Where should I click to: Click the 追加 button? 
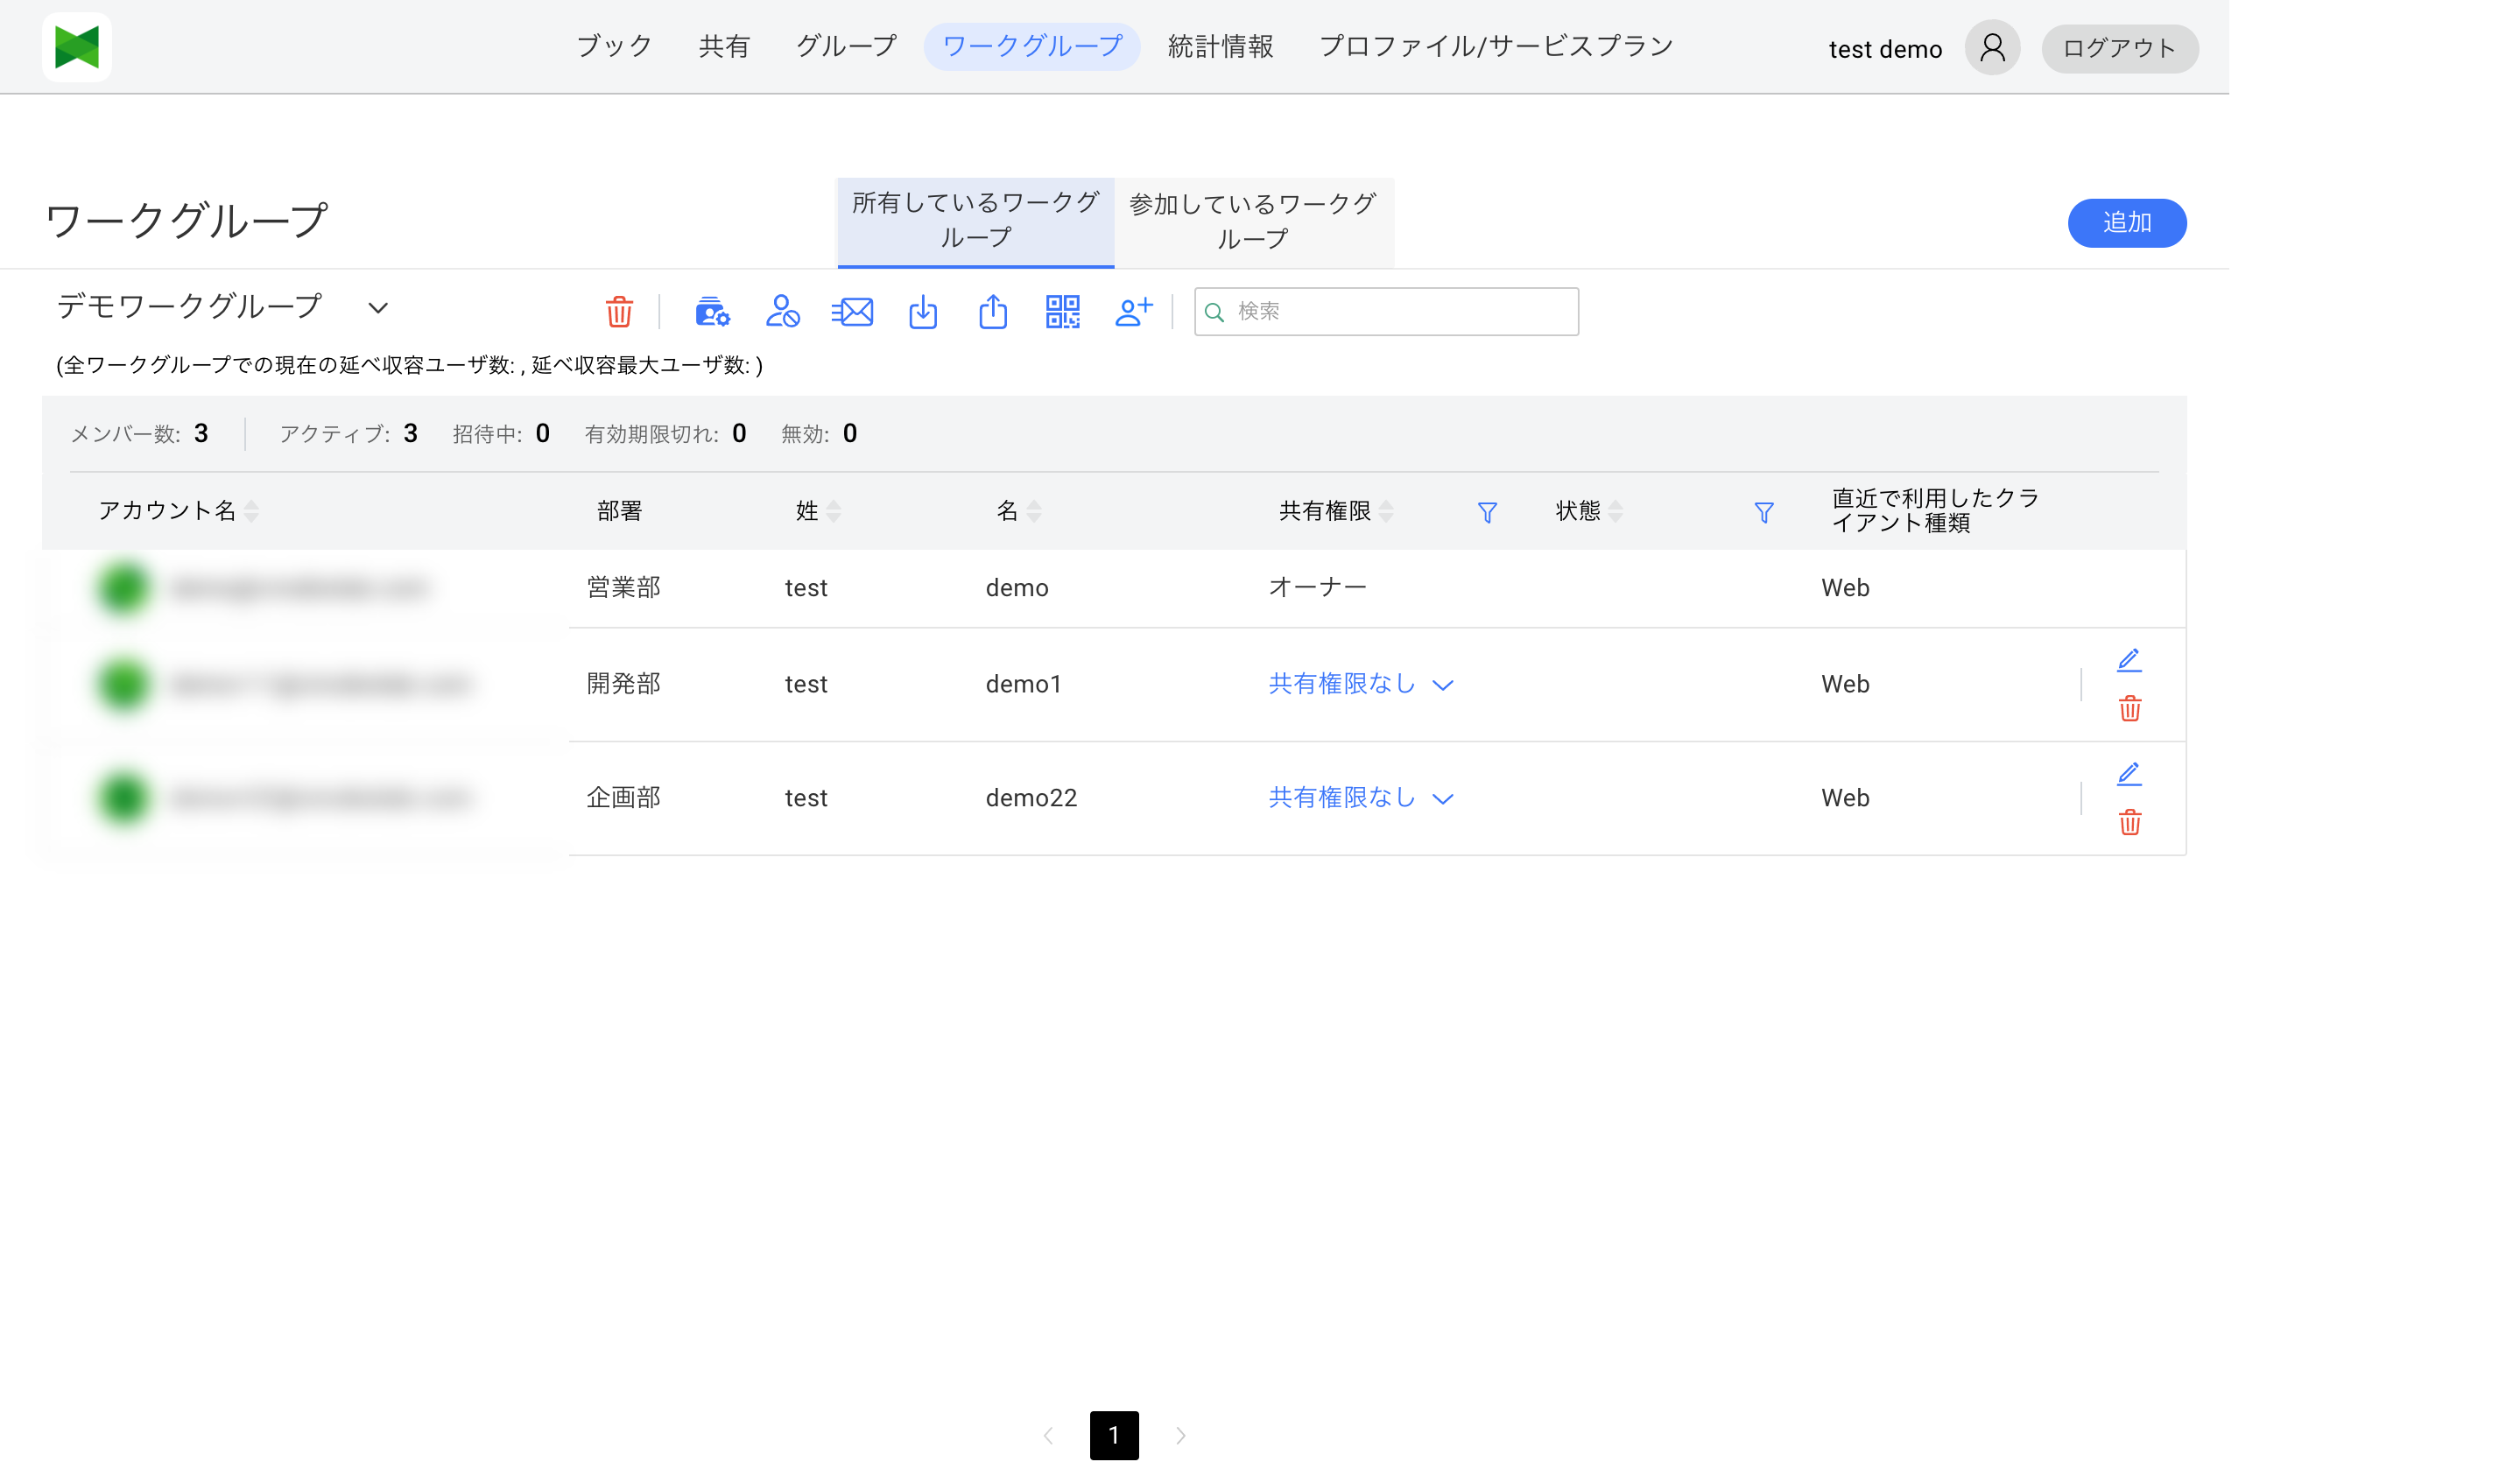tap(2126, 223)
